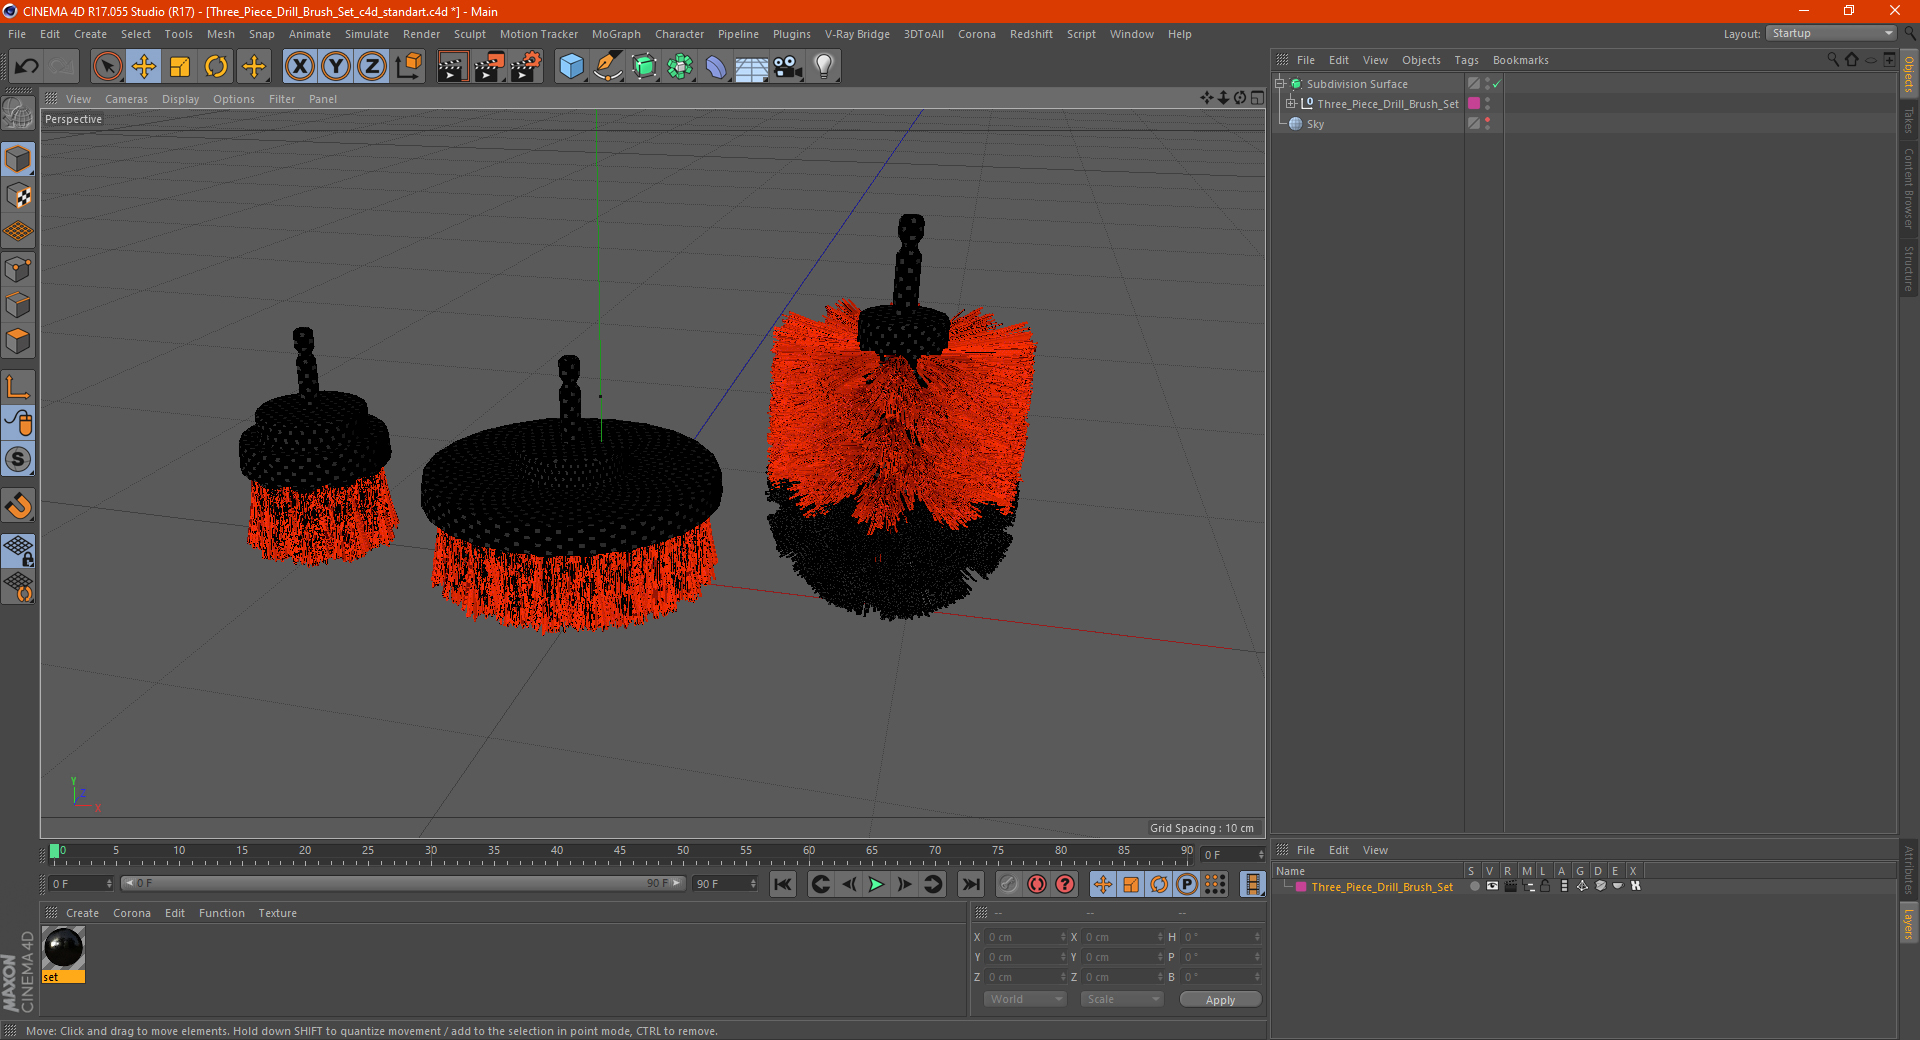The width and height of the screenshot is (1920, 1040).
Task: Click the Subdivision Surface generator icon
Action: tap(644, 67)
